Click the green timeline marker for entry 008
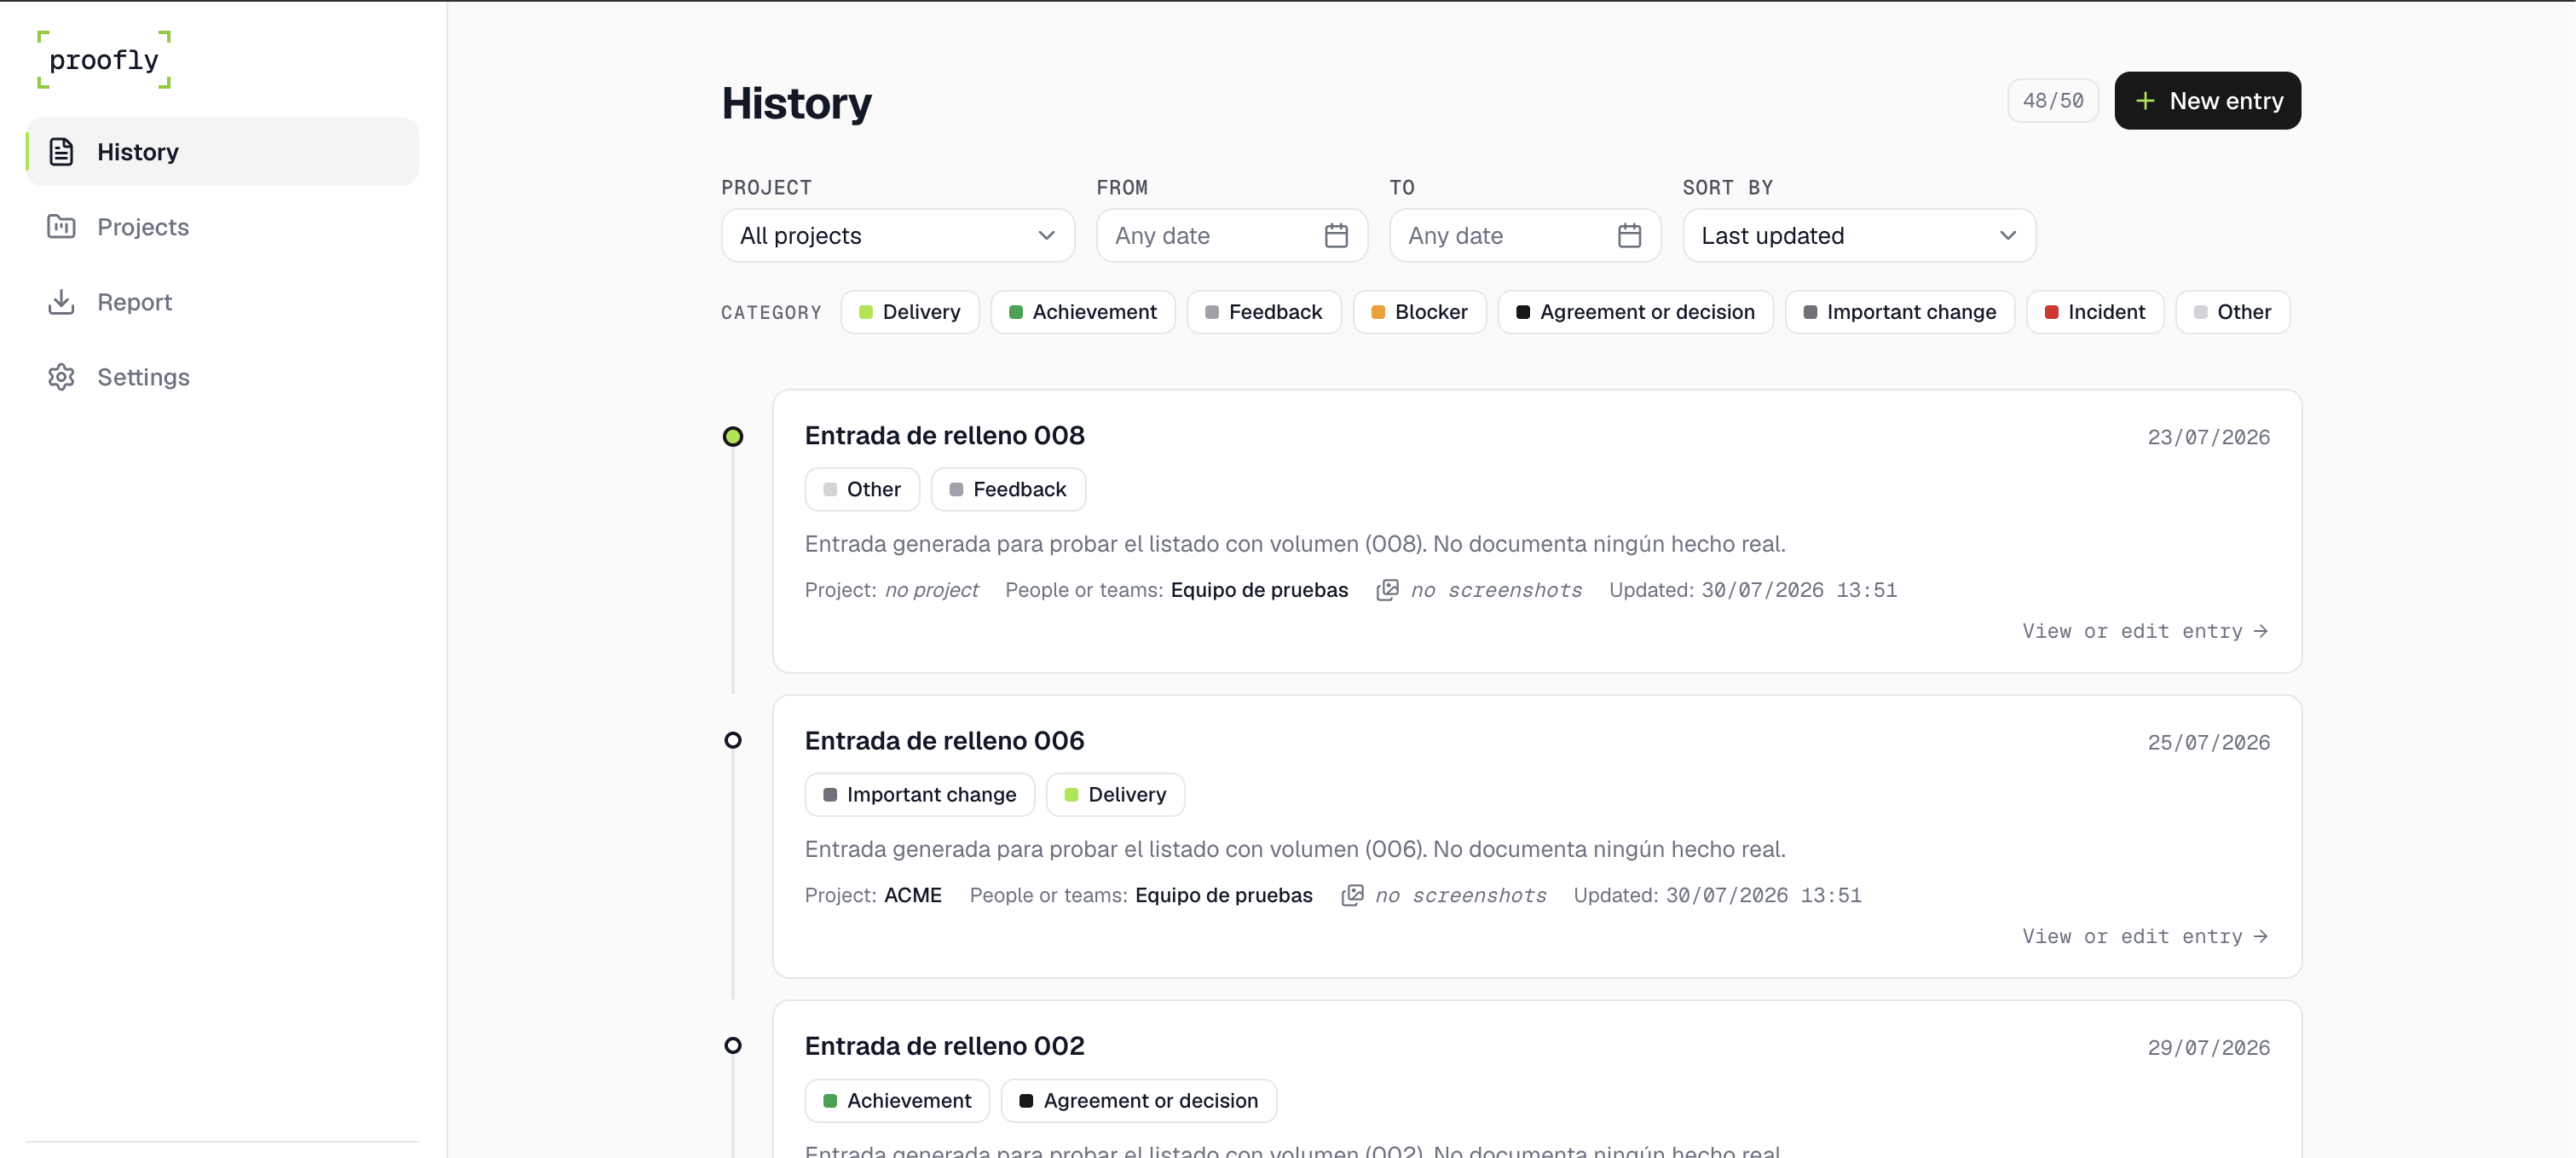Image resolution: width=2576 pixels, height=1158 pixels. (733, 437)
